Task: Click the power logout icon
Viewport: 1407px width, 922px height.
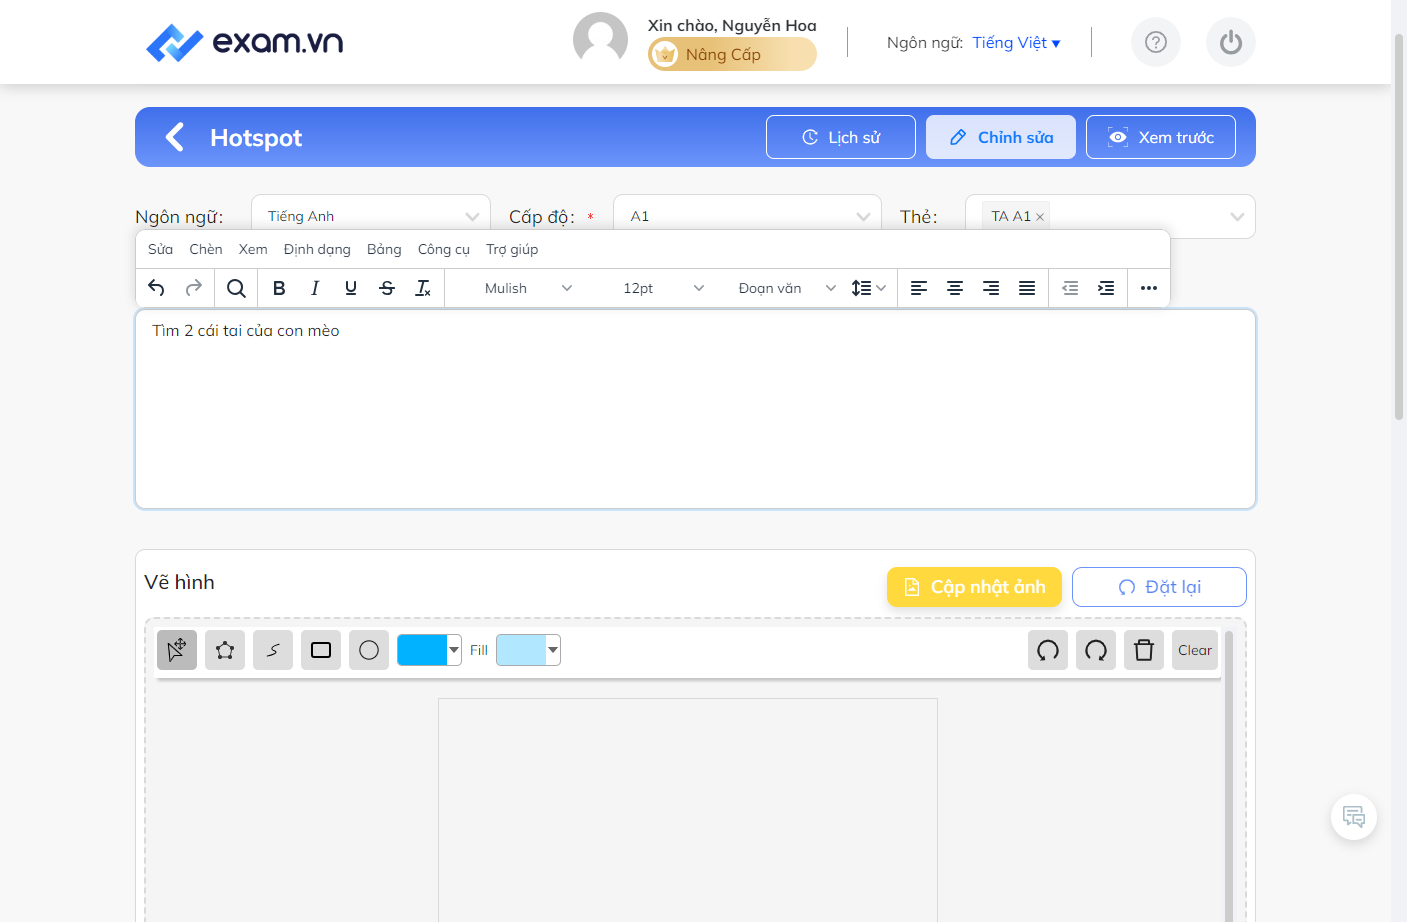Action: point(1231,42)
